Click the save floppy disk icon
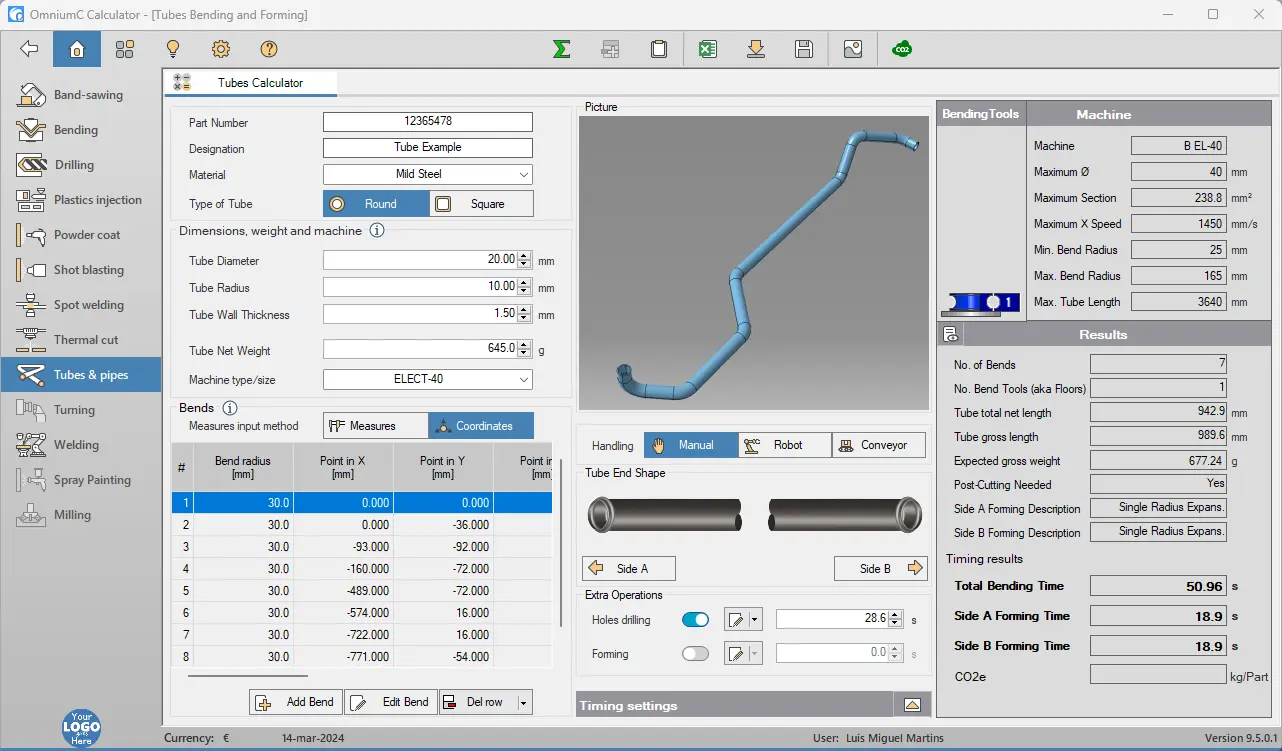1282x751 pixels. coord(803,49)
